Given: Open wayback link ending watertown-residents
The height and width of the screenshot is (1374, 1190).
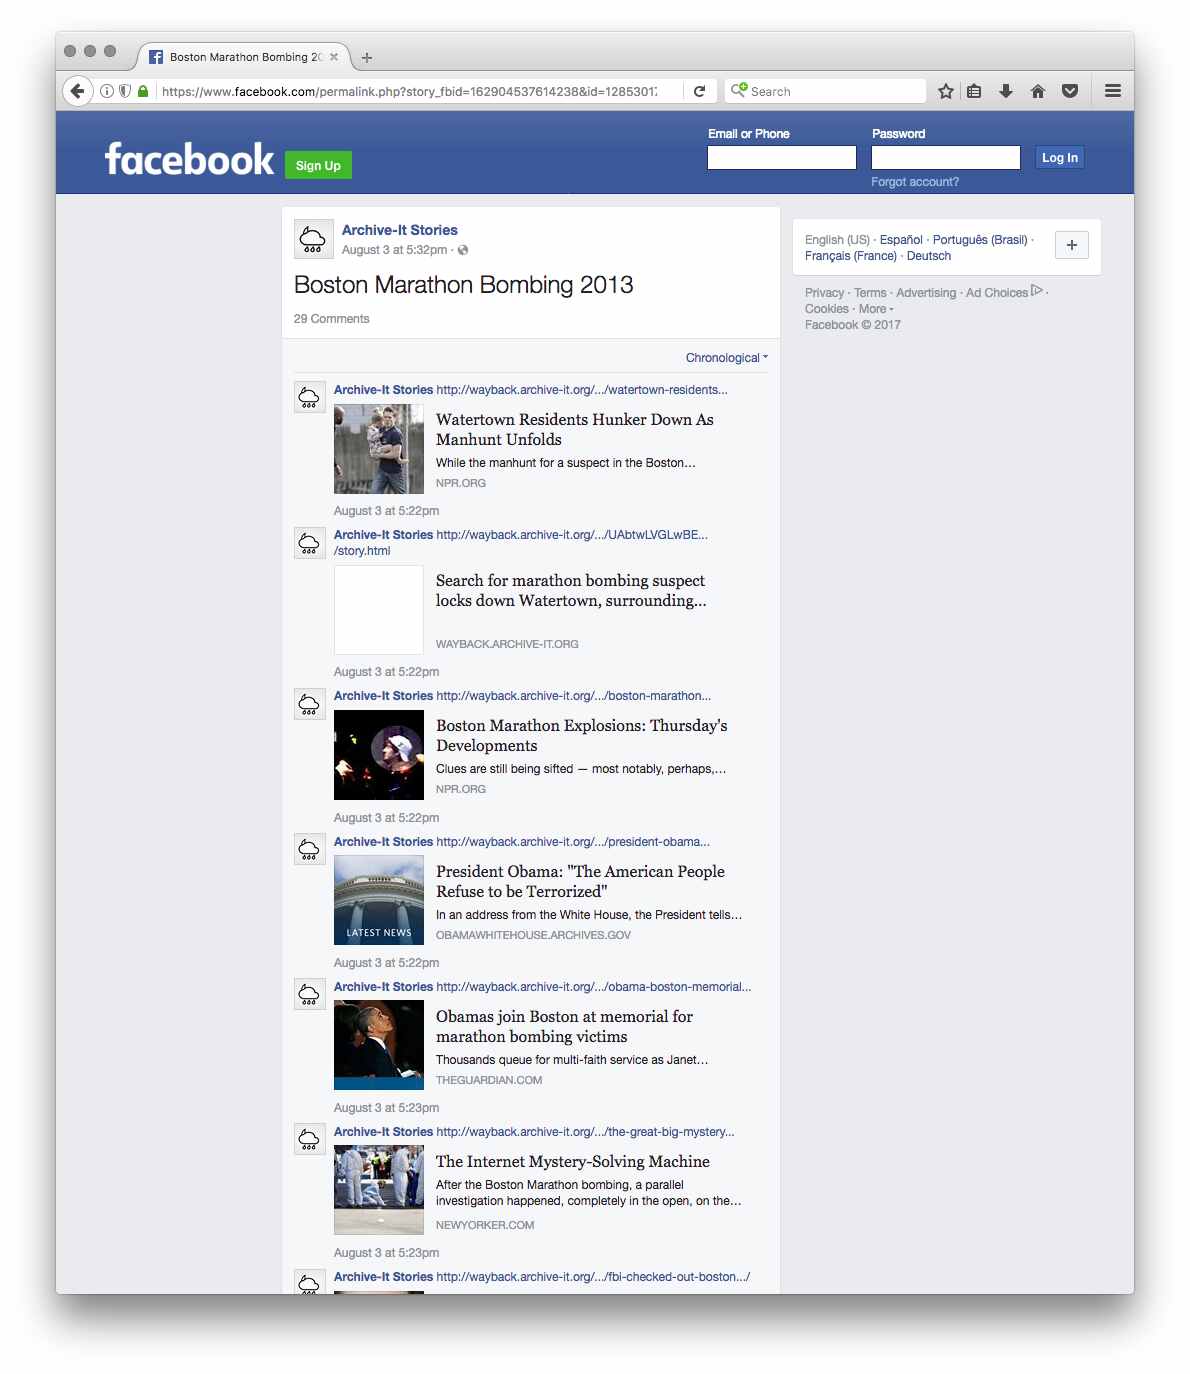Looking at the screenshot, I should tap(582, 390).
